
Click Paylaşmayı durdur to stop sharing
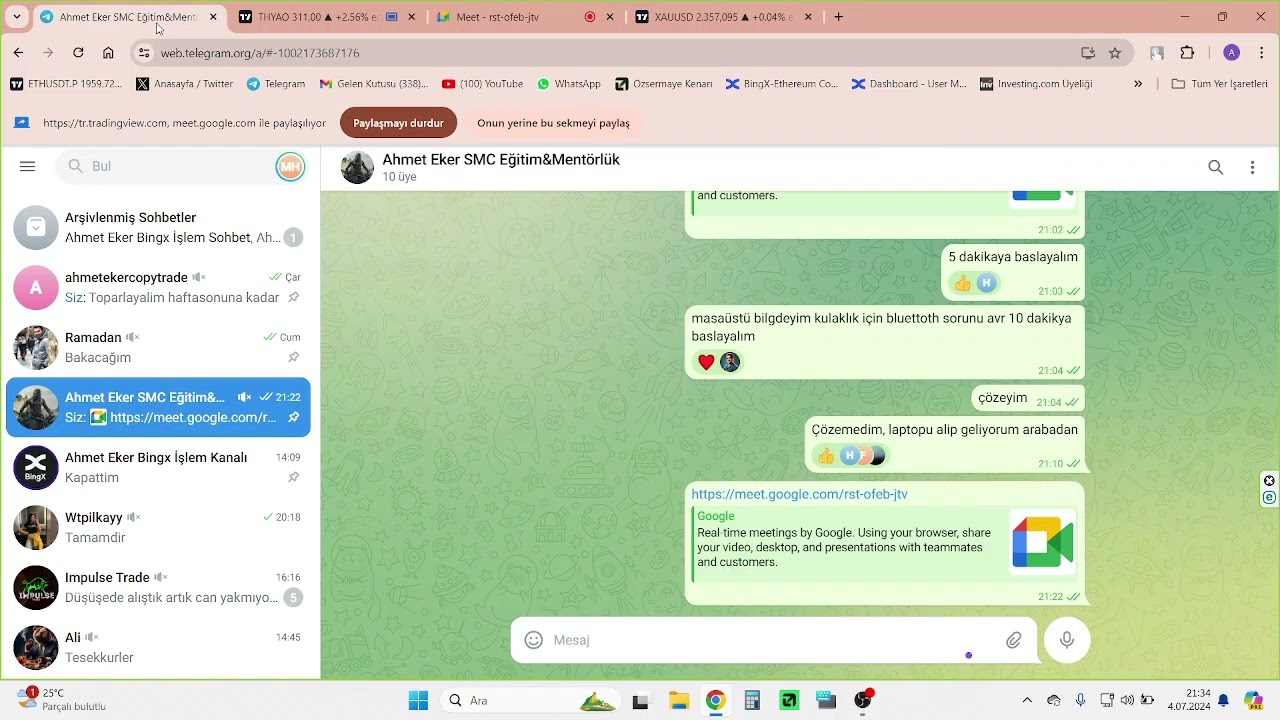[x=398, y=123]
